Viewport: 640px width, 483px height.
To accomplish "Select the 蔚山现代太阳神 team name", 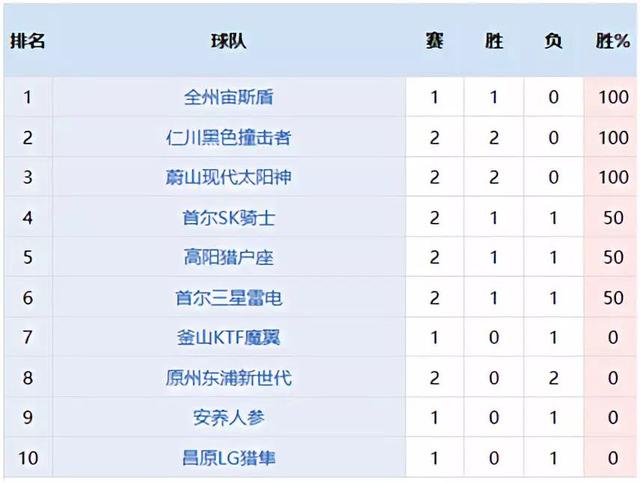I will pyautogui.click(x=229, y=178).
